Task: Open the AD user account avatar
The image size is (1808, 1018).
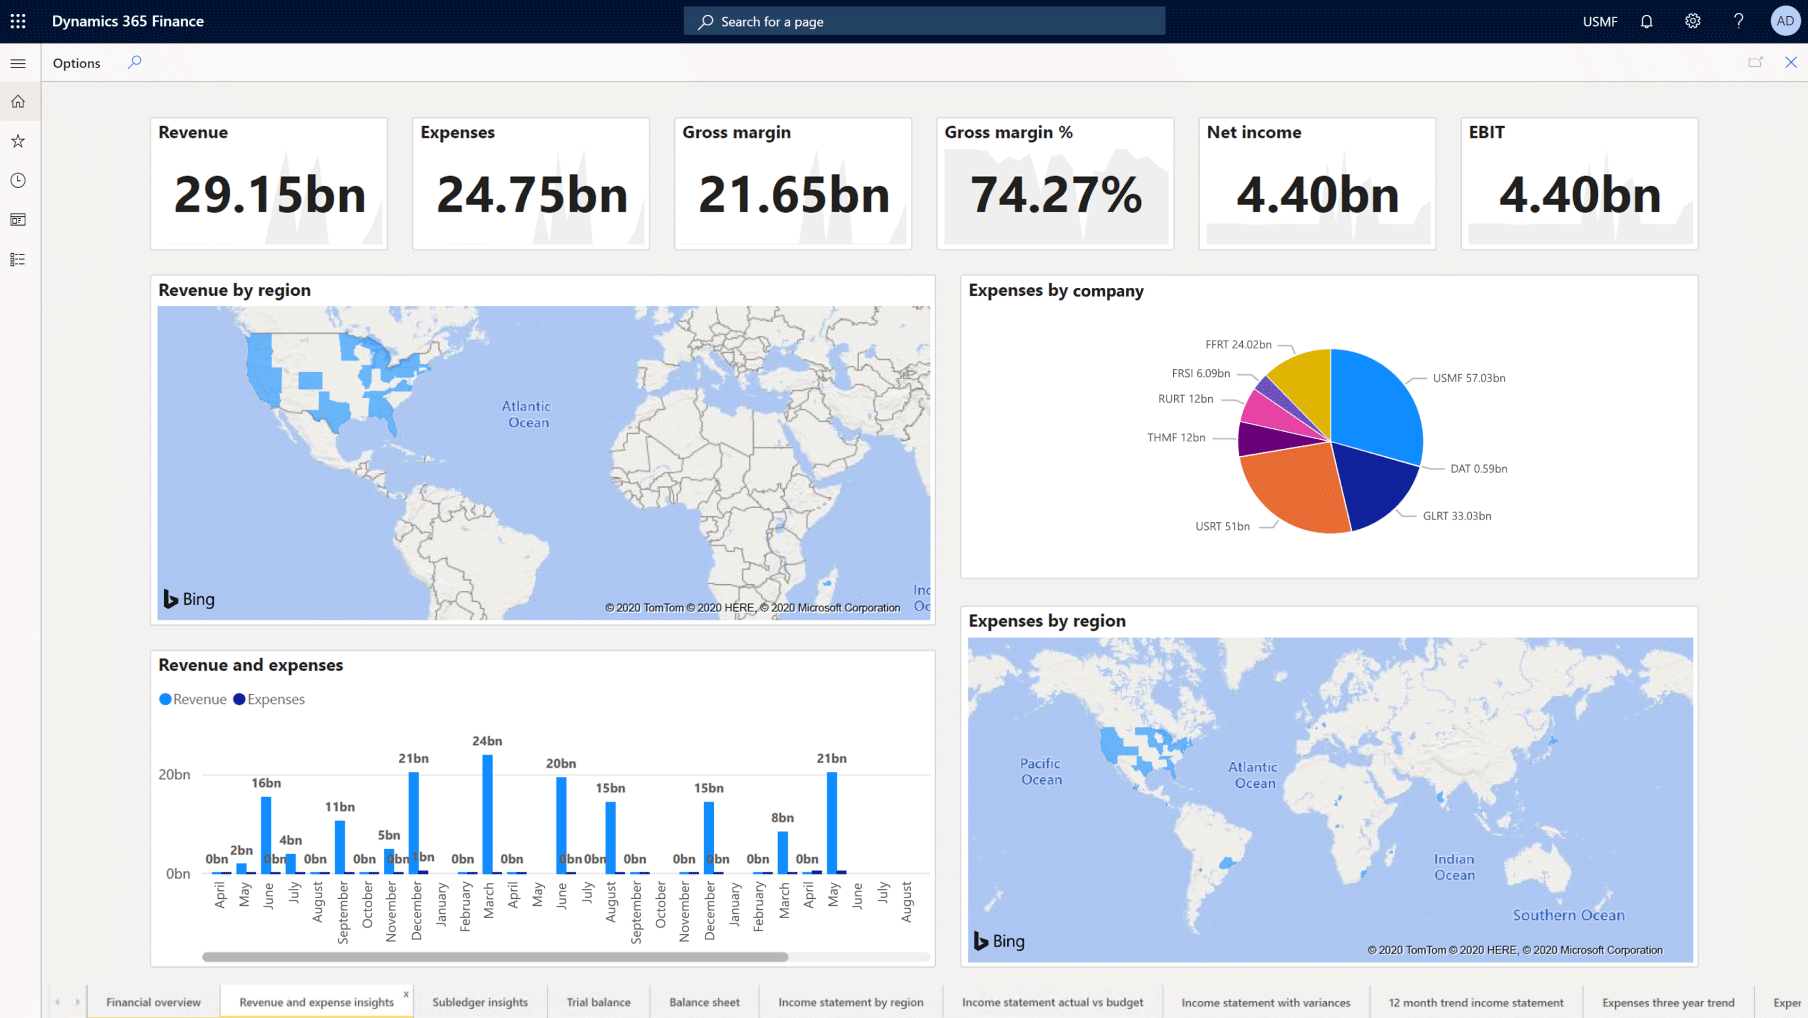Action: tap(1785, 21)
